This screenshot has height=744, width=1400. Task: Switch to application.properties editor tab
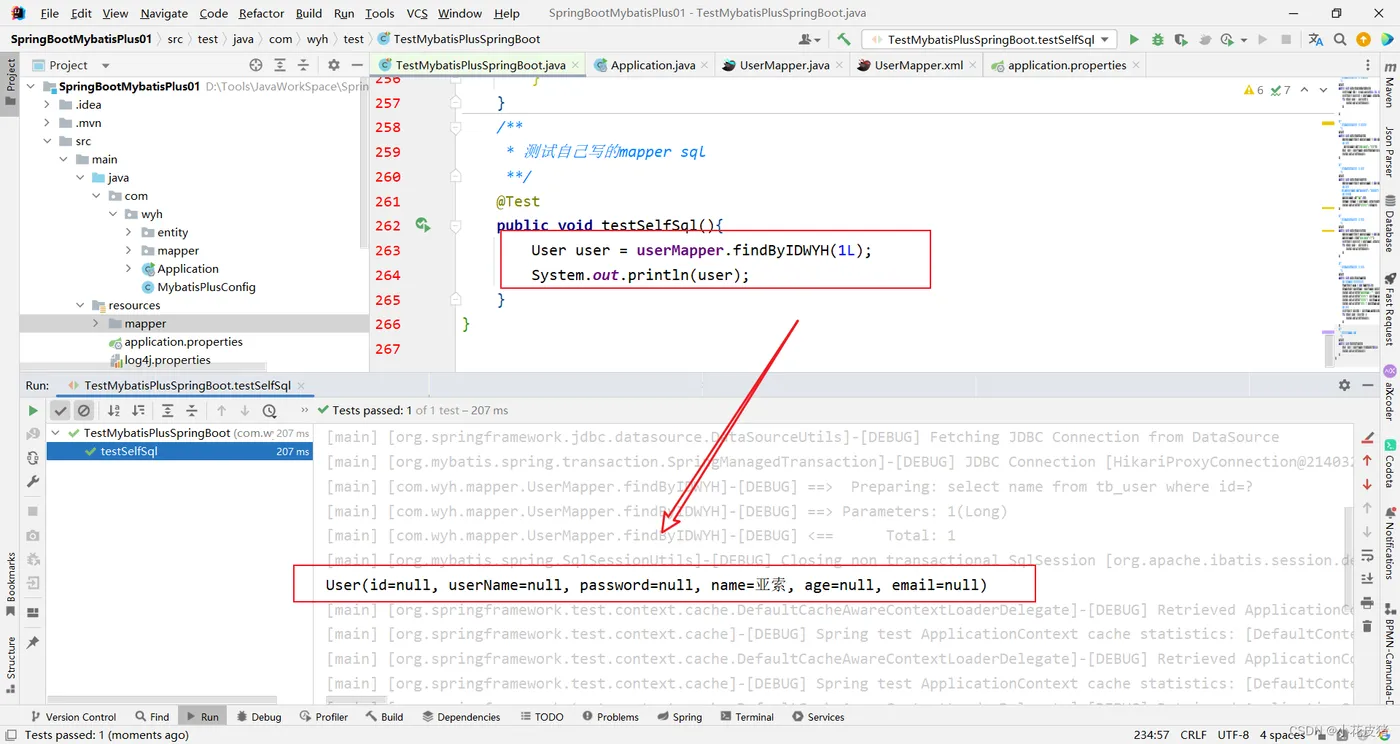pyautogui.click(x=1067, y=65)
